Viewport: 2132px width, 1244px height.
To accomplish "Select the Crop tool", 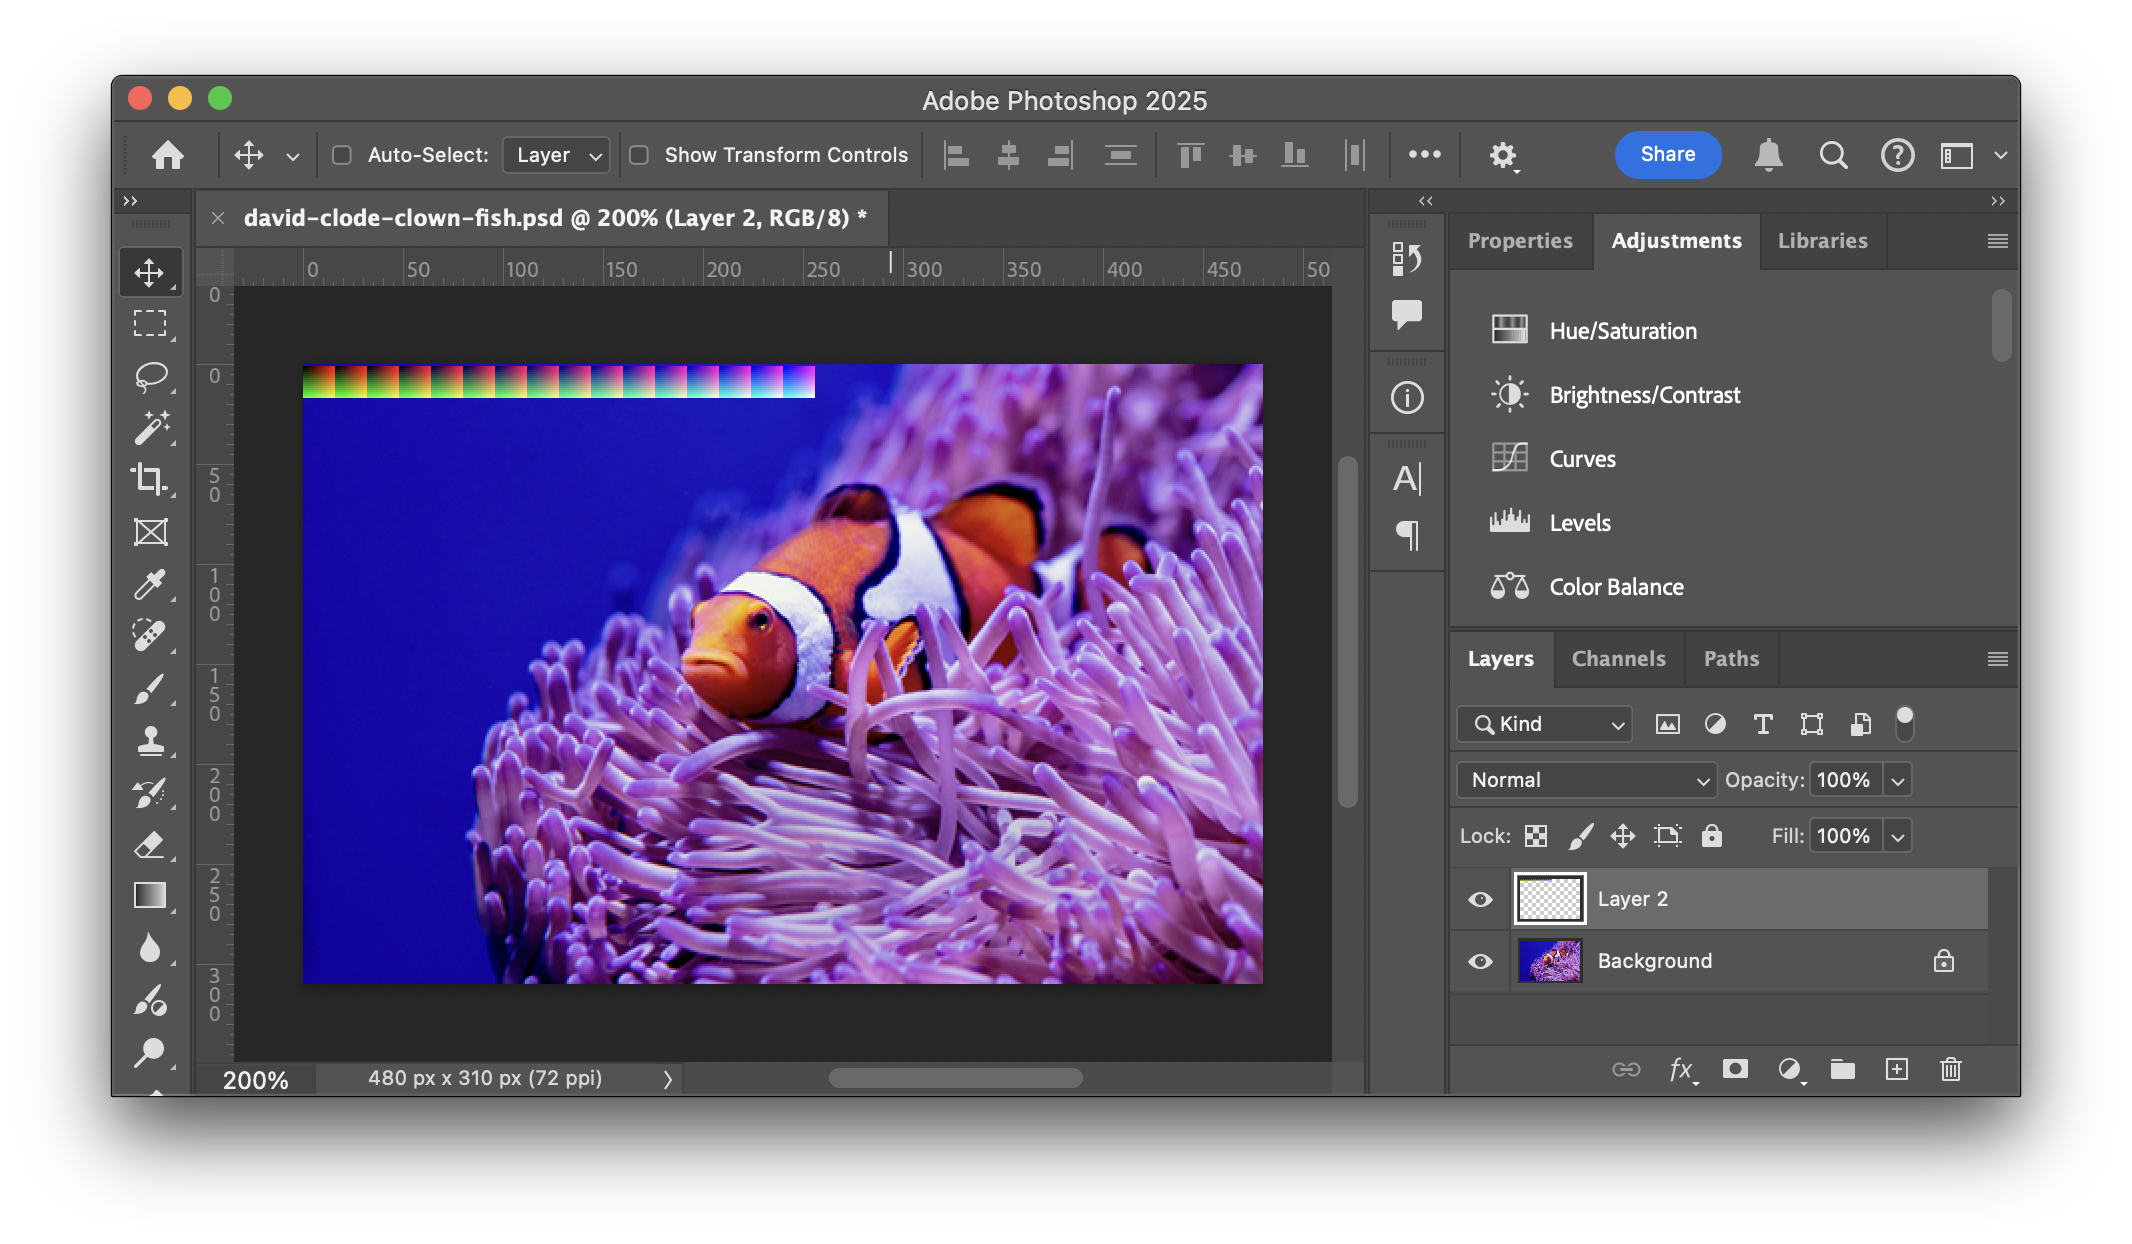I will pos(149,480).
